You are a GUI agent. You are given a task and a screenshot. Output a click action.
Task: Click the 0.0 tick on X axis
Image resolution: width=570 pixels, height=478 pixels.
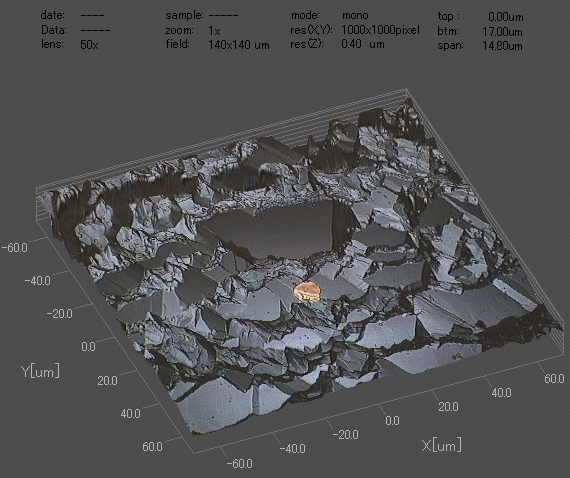pyautogui.click(x=392, y=421)
